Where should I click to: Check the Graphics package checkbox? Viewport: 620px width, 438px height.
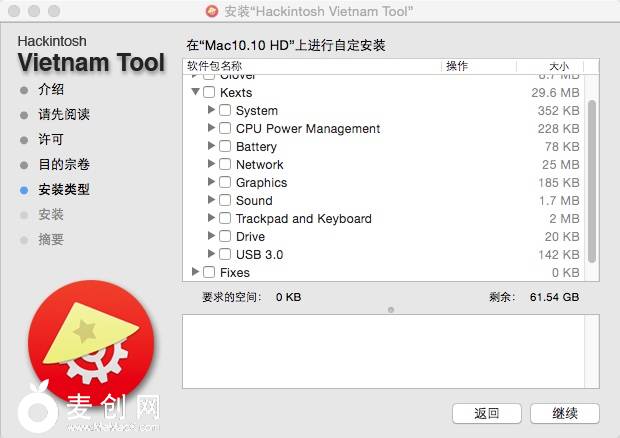(x=225, y=183)
